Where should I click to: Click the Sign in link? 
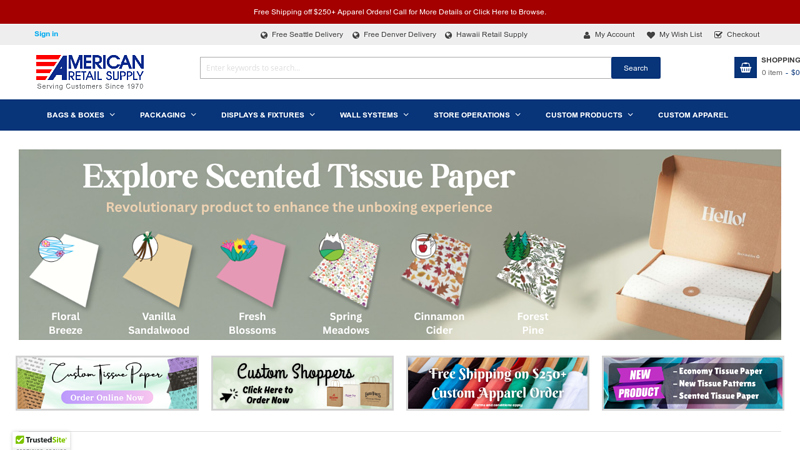point(46,34)
